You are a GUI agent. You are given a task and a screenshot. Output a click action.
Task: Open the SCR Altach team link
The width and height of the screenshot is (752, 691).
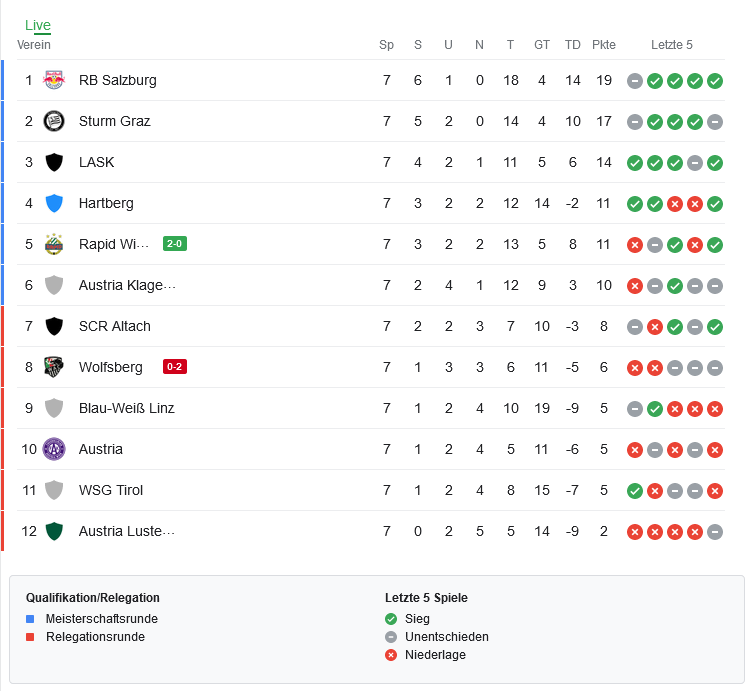[115, 326]
